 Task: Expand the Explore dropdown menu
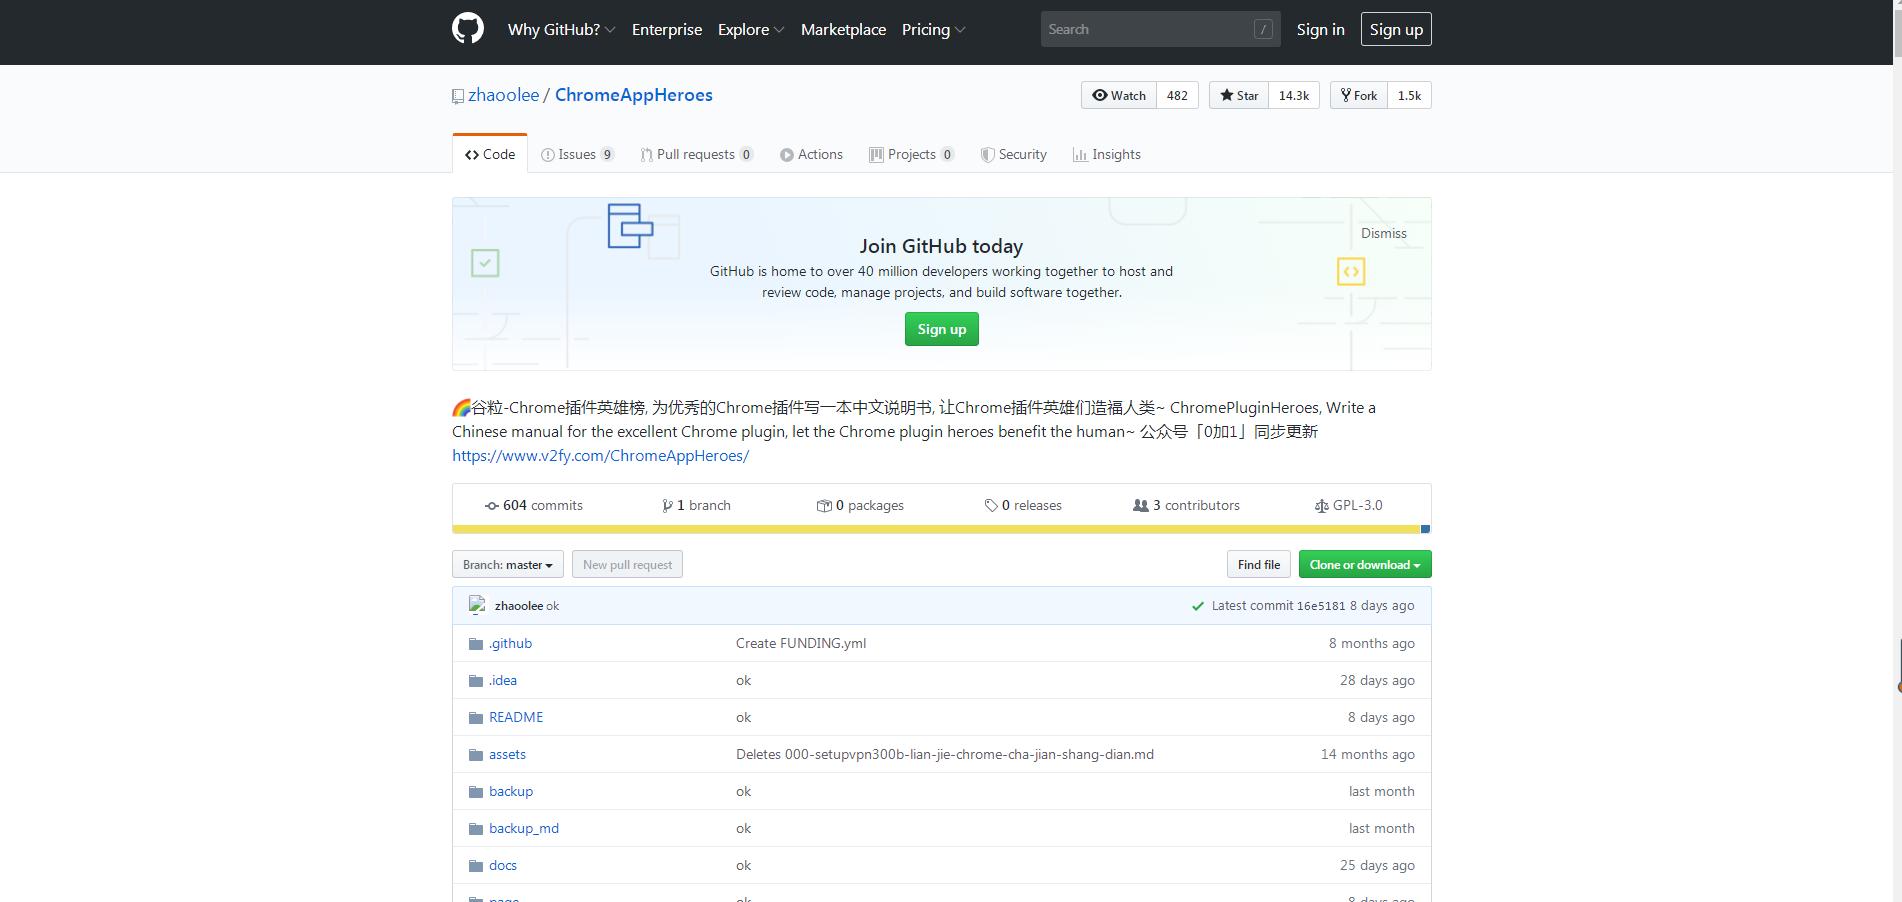pos(751,29)
